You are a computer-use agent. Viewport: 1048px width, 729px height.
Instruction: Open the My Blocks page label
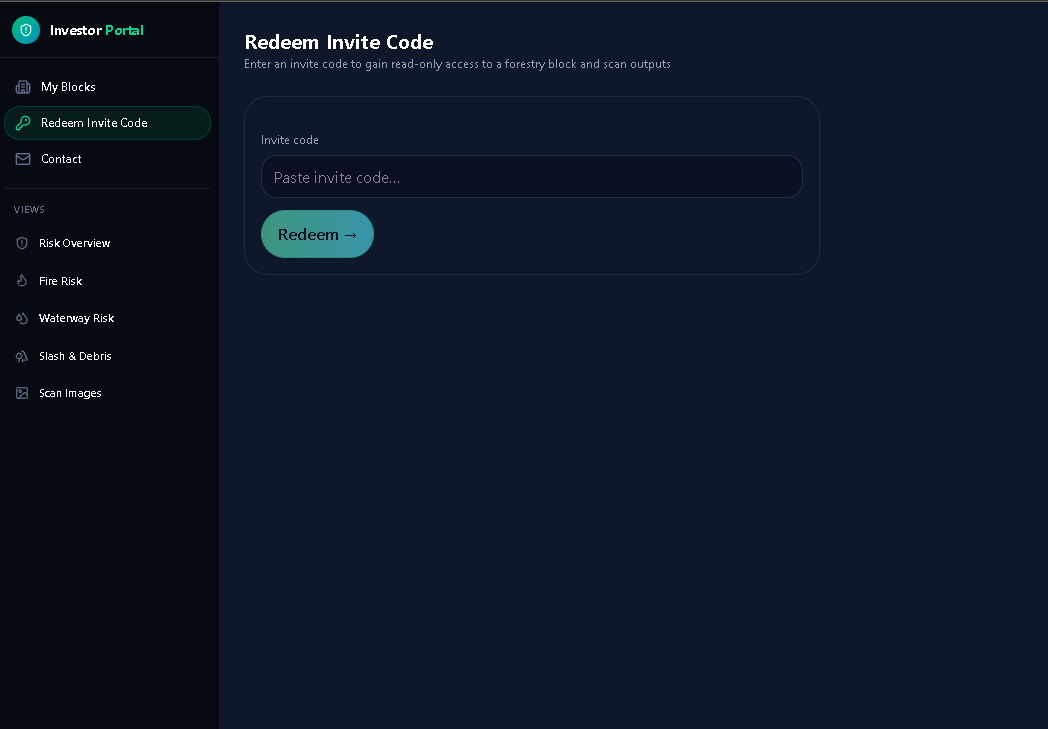click(68, 87)
